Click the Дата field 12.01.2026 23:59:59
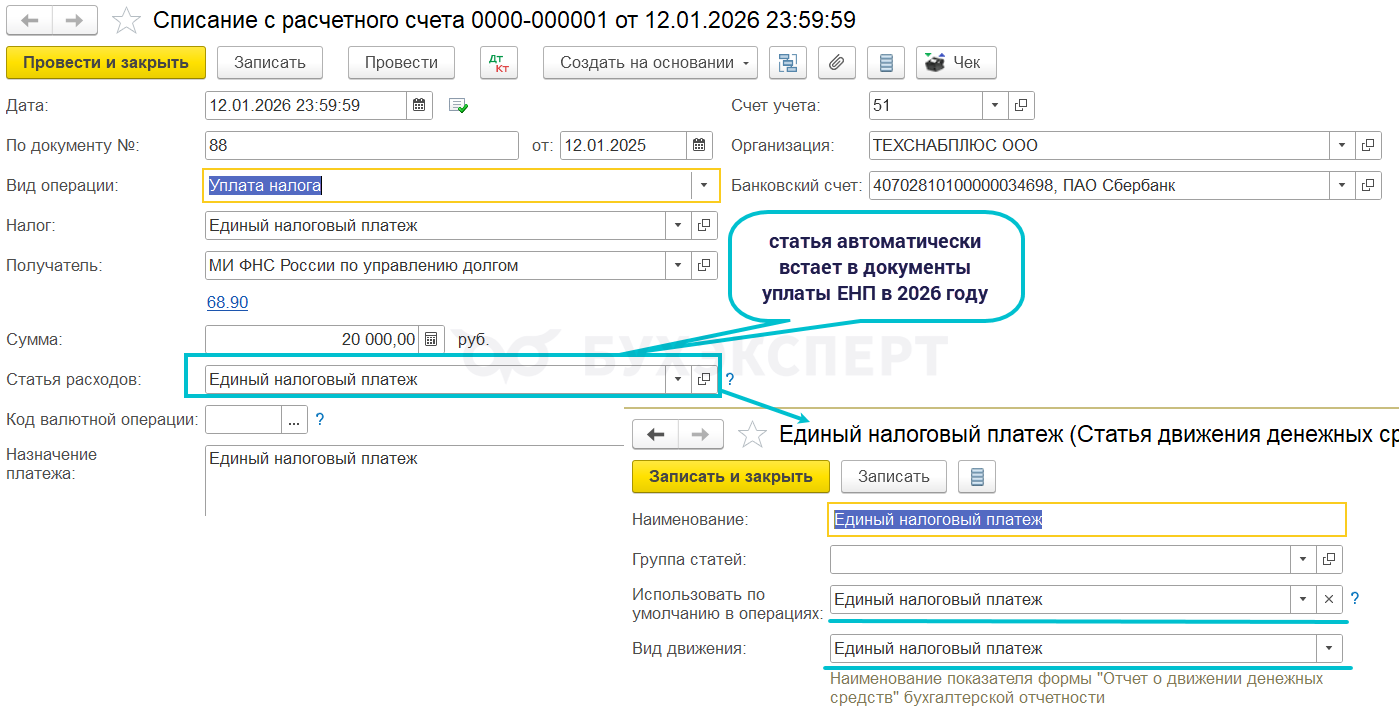 click(x=306, y=105)
